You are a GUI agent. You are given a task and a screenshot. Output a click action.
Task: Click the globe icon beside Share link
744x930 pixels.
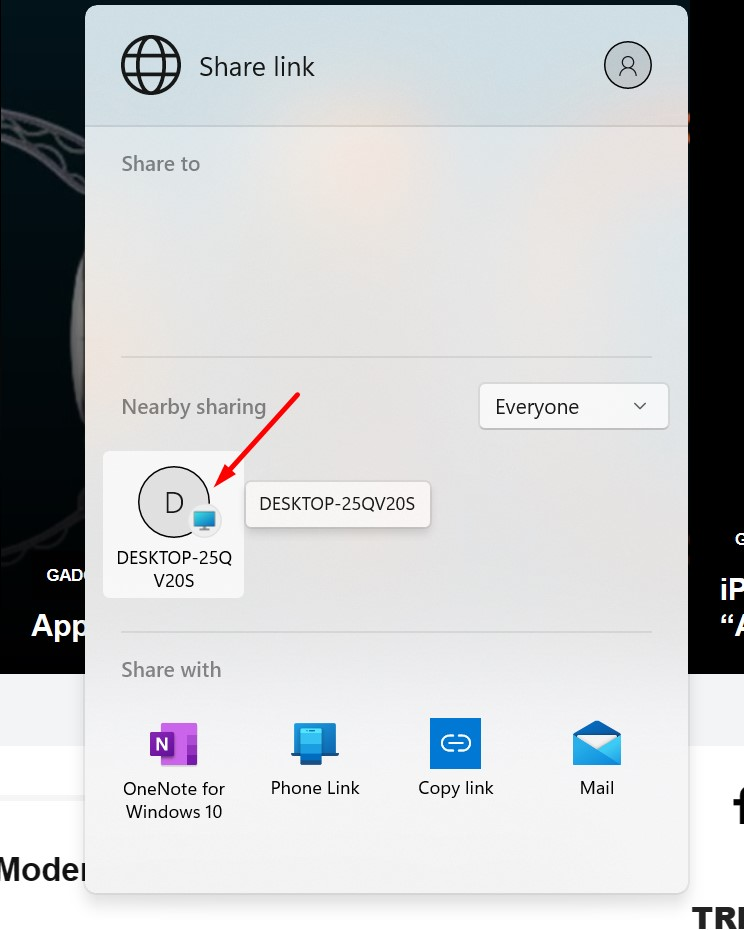(x=151, y=66)
